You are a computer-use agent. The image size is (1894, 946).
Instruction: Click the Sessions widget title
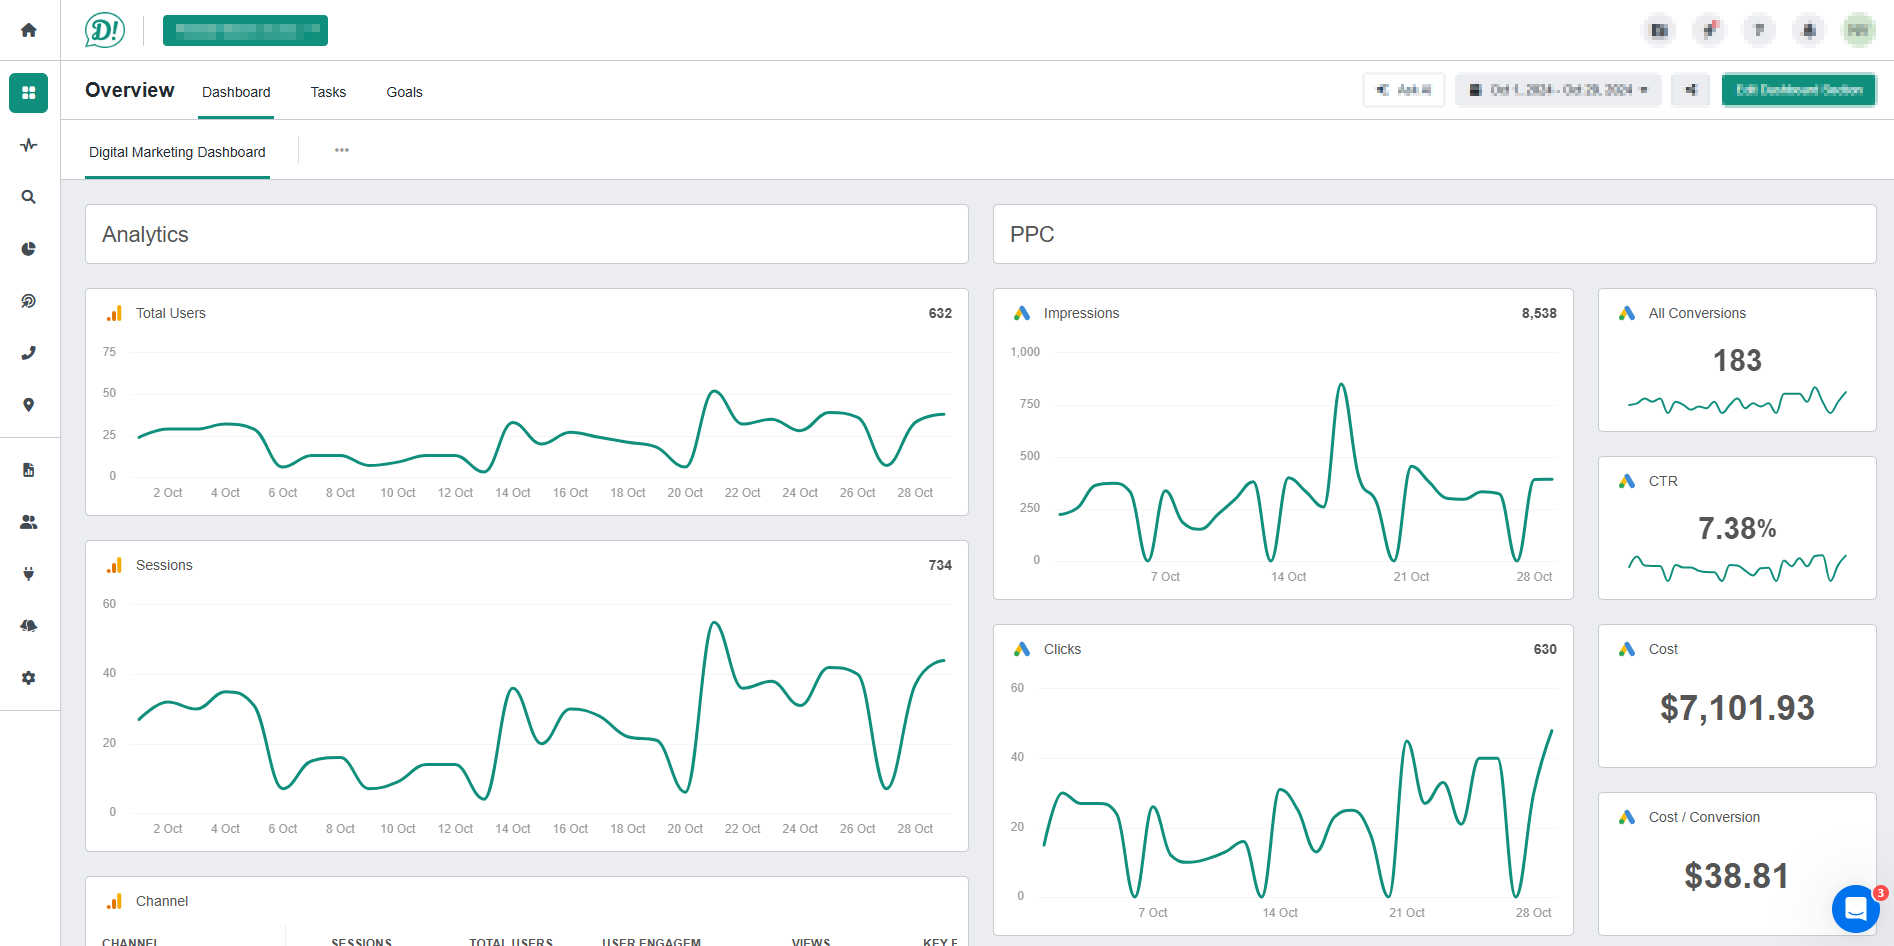164,565
